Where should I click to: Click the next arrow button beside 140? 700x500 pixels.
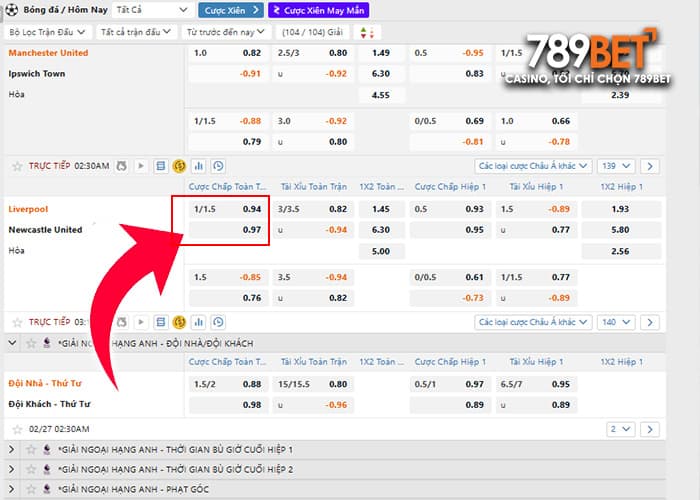[650, 322]
